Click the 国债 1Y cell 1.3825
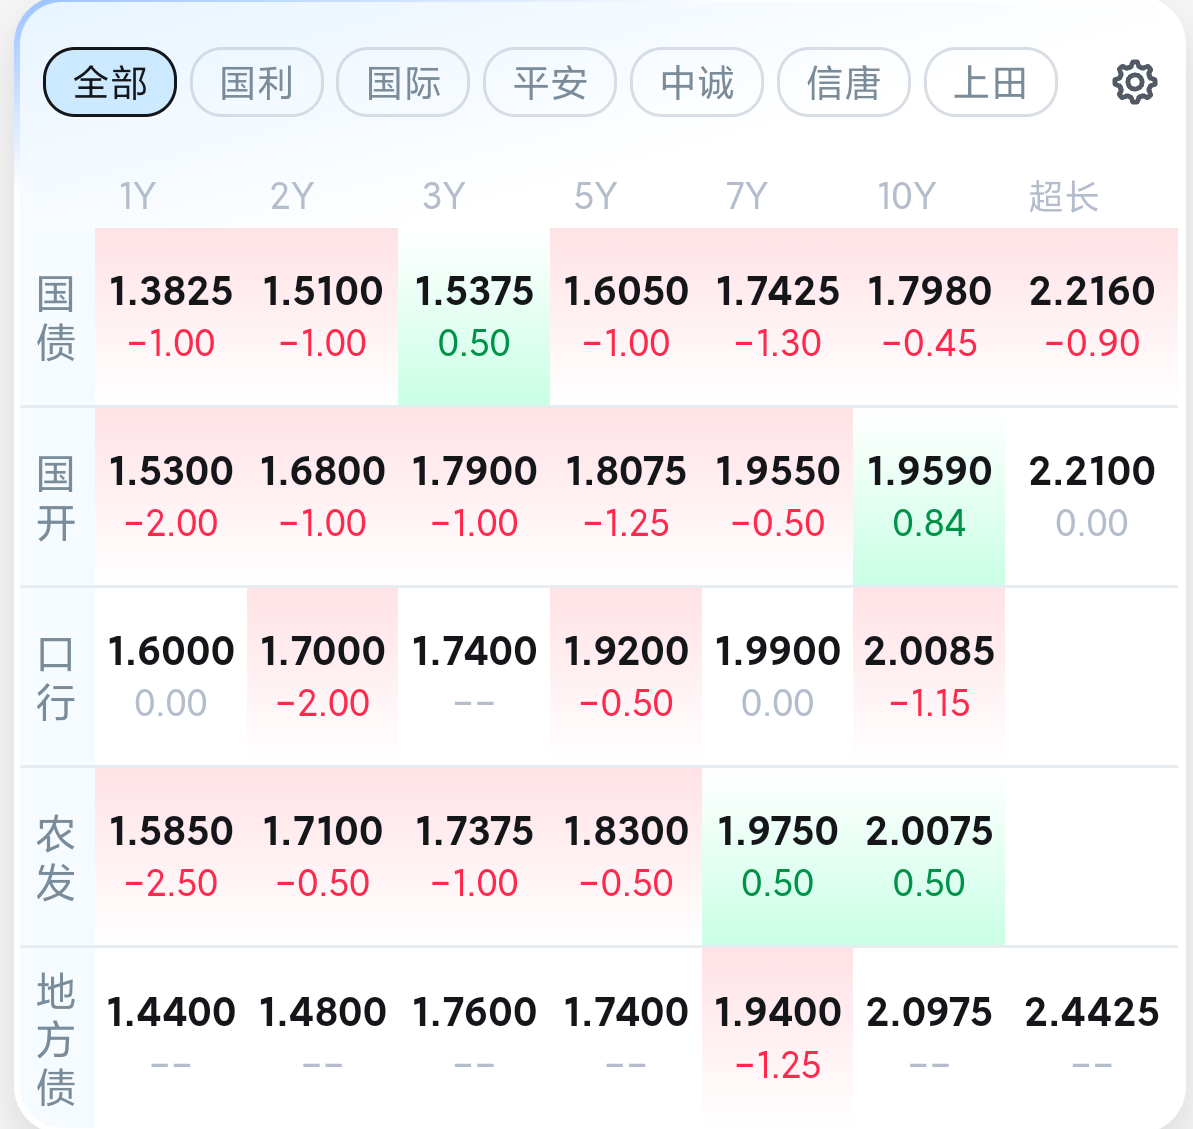The image size is (1193, 1129). click(170, 316)
